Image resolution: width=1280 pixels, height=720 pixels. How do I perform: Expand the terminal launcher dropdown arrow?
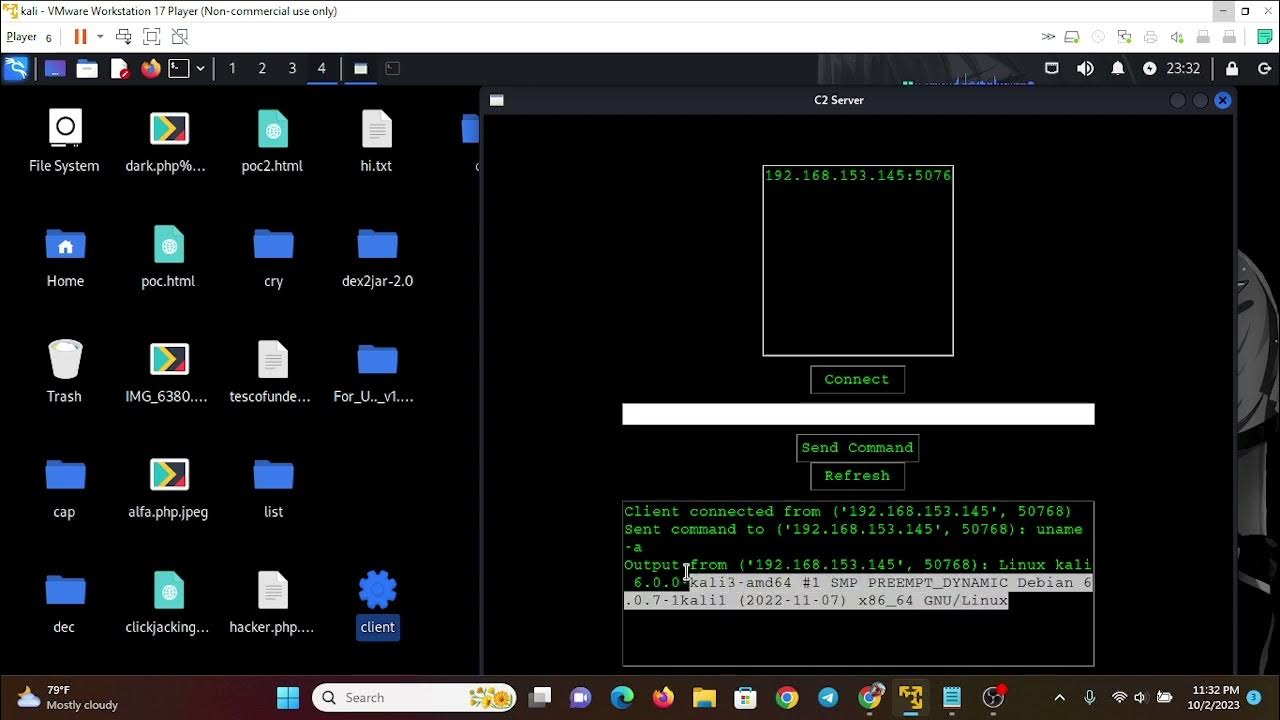click(x=201, y=69)
